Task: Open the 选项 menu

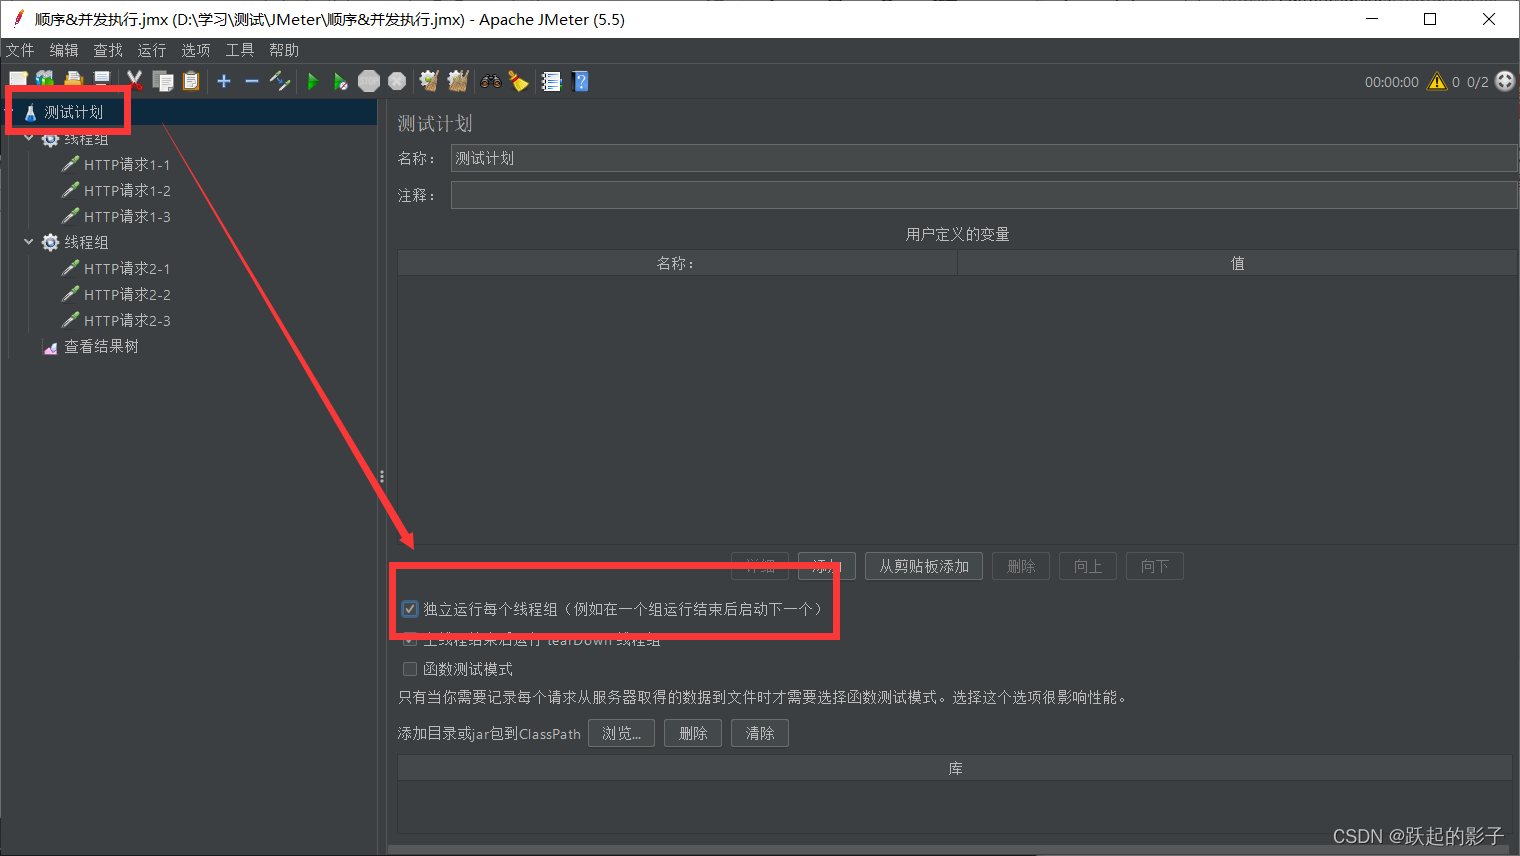Action: point(196,50)
